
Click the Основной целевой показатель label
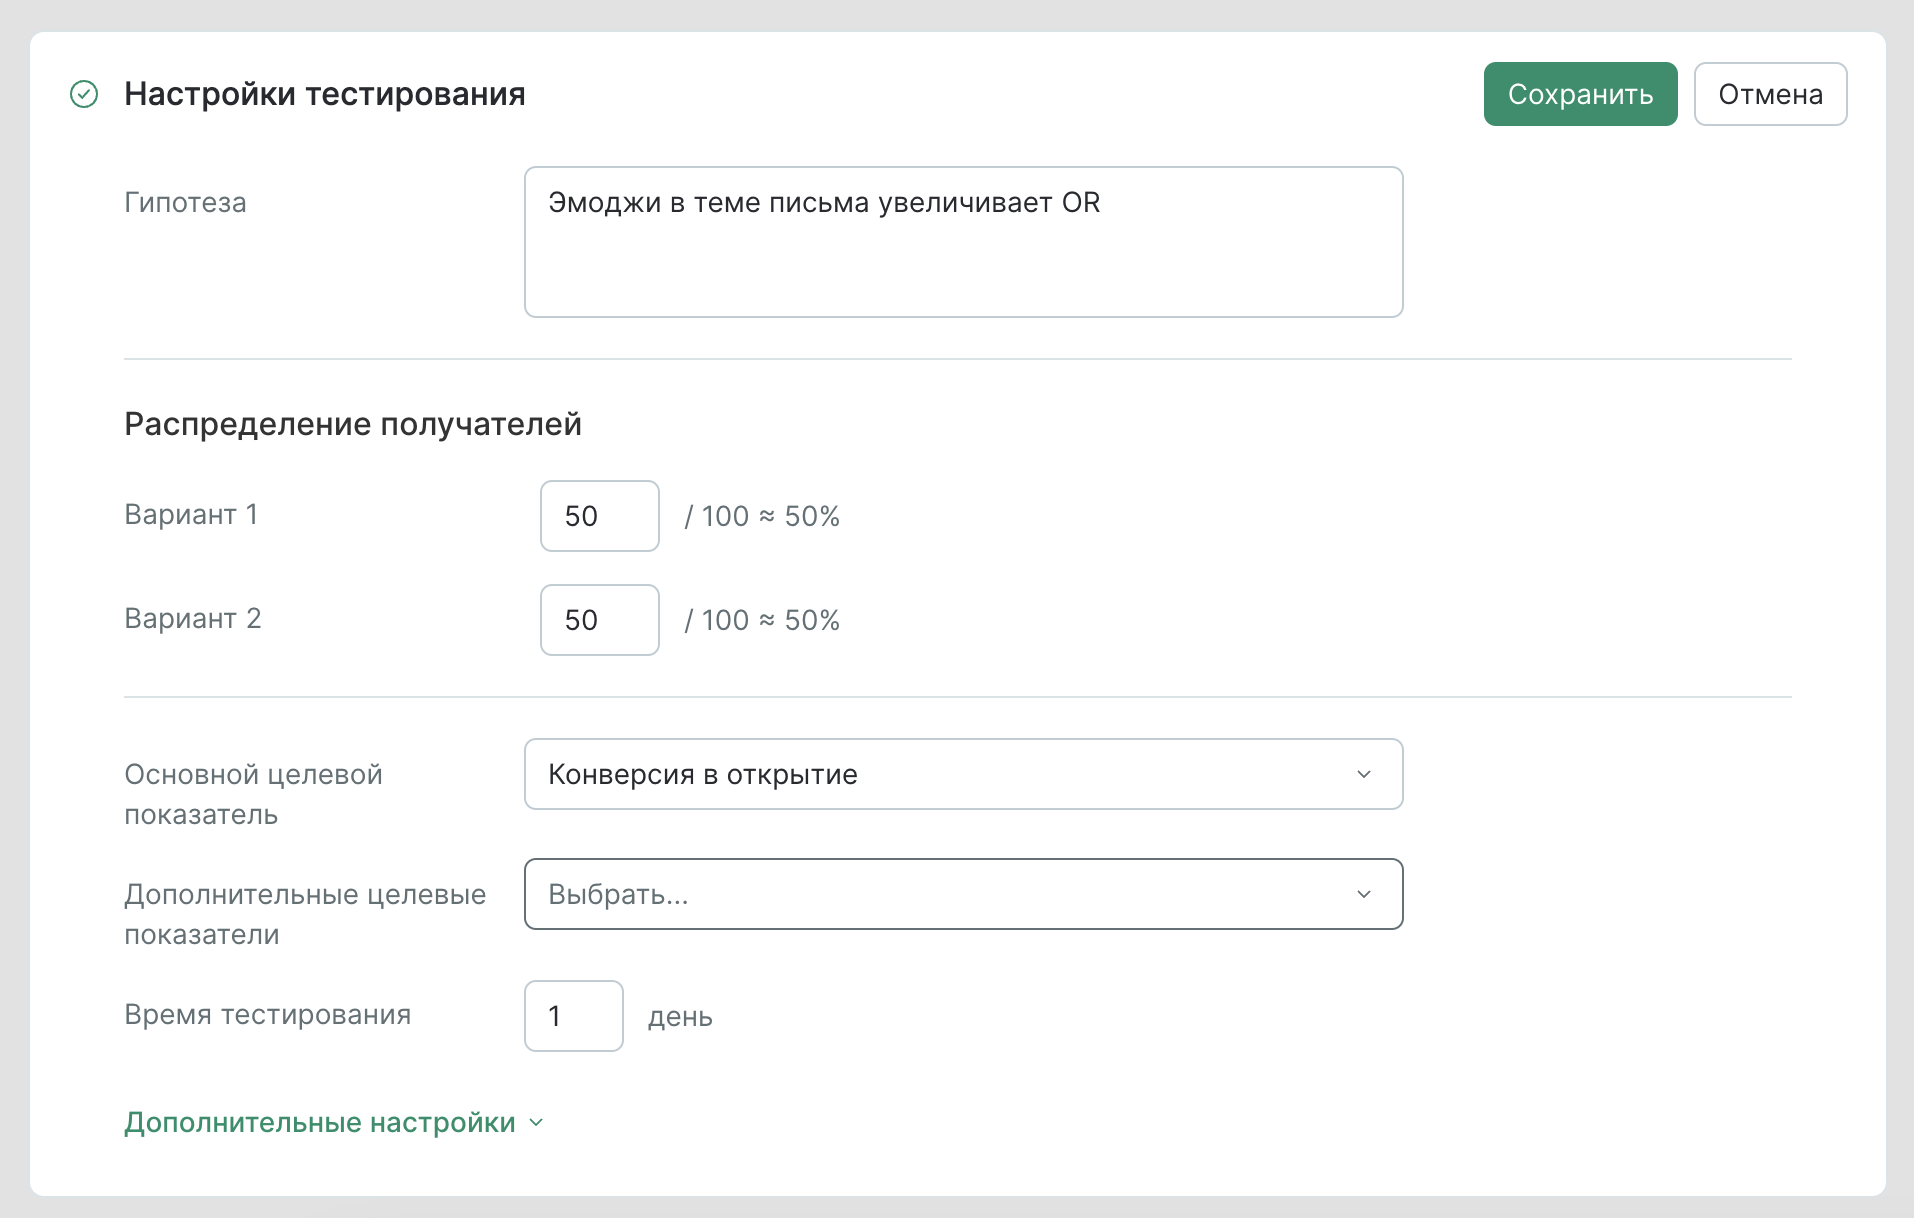coord(253,794)
